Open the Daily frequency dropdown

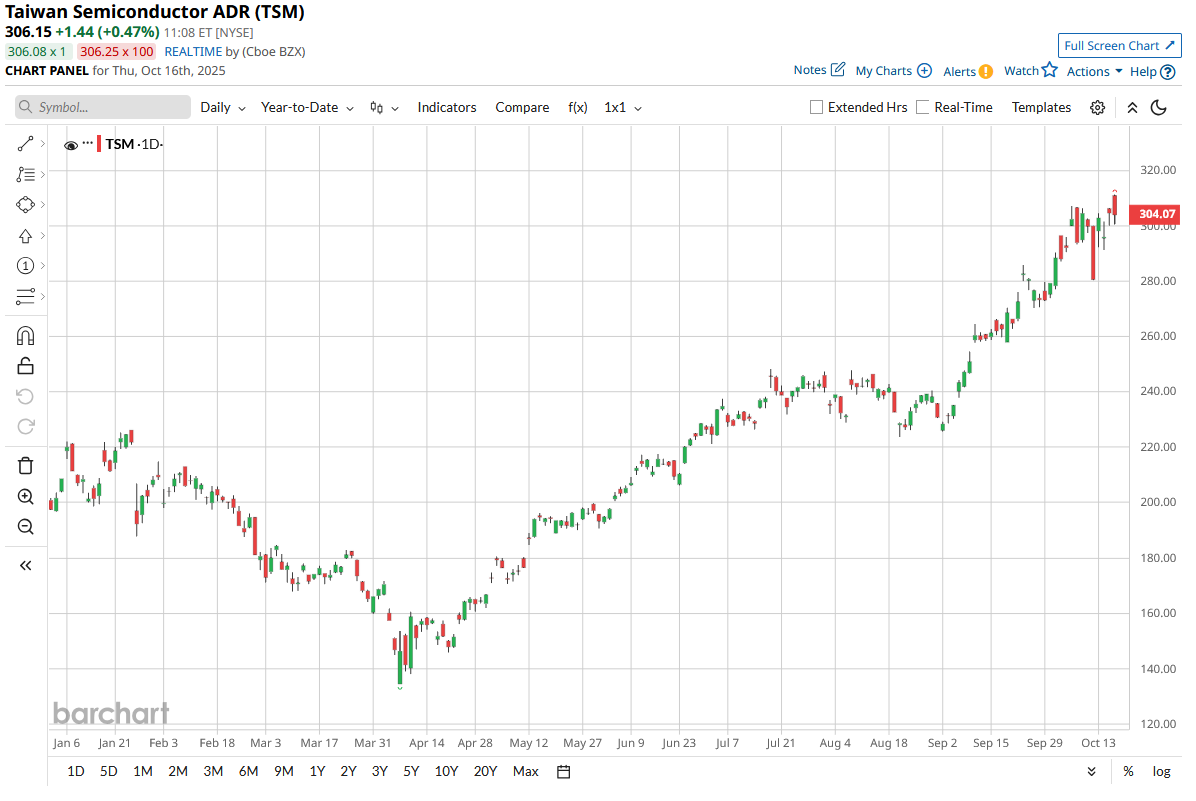(223, 108)
